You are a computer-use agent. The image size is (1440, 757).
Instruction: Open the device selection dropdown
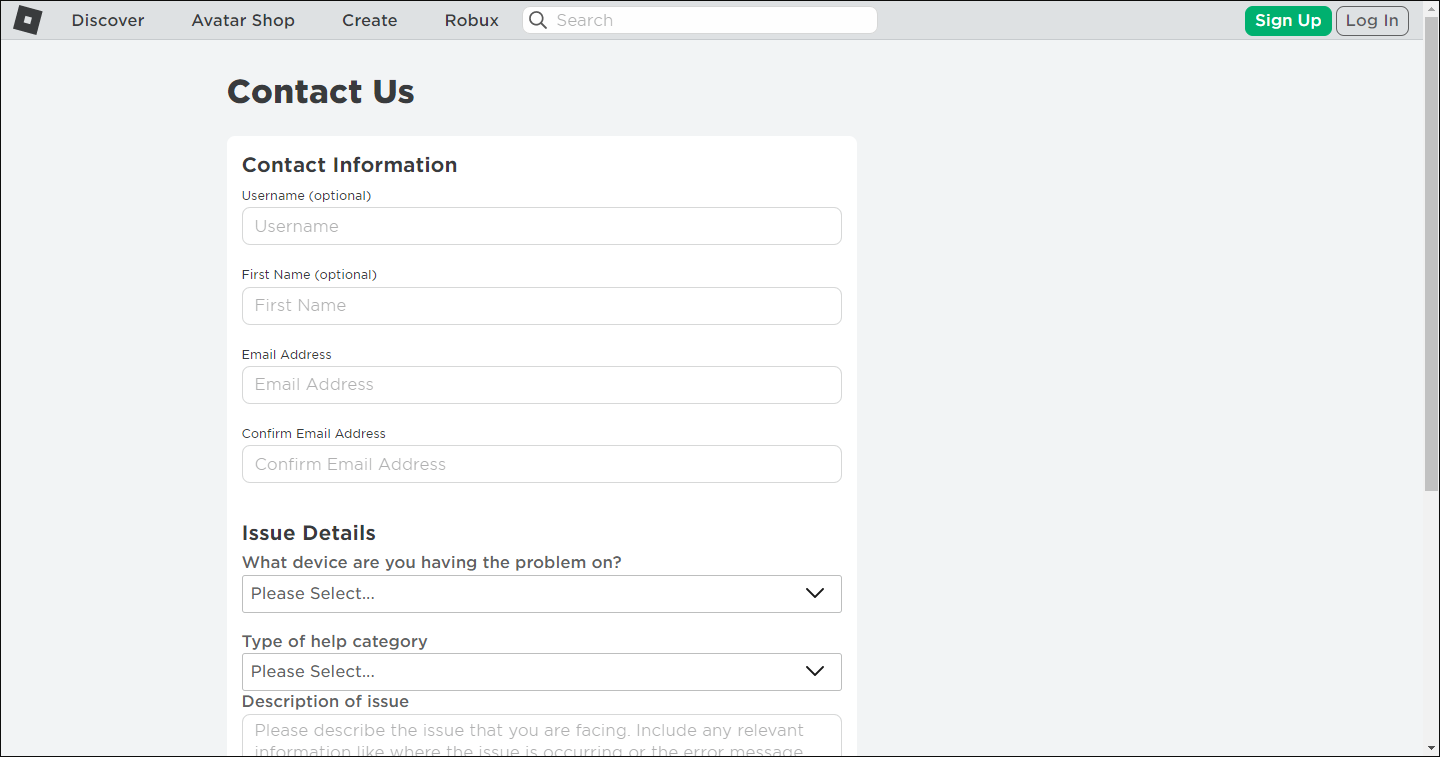[541, 593]
